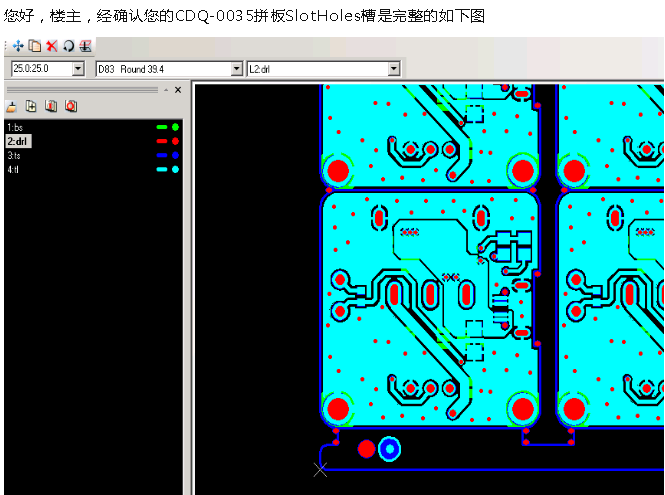This screenshot has height=495, width=665.
Task: Open the 25.0:25.0 grid dropdown
Action: tap(79, 69)
